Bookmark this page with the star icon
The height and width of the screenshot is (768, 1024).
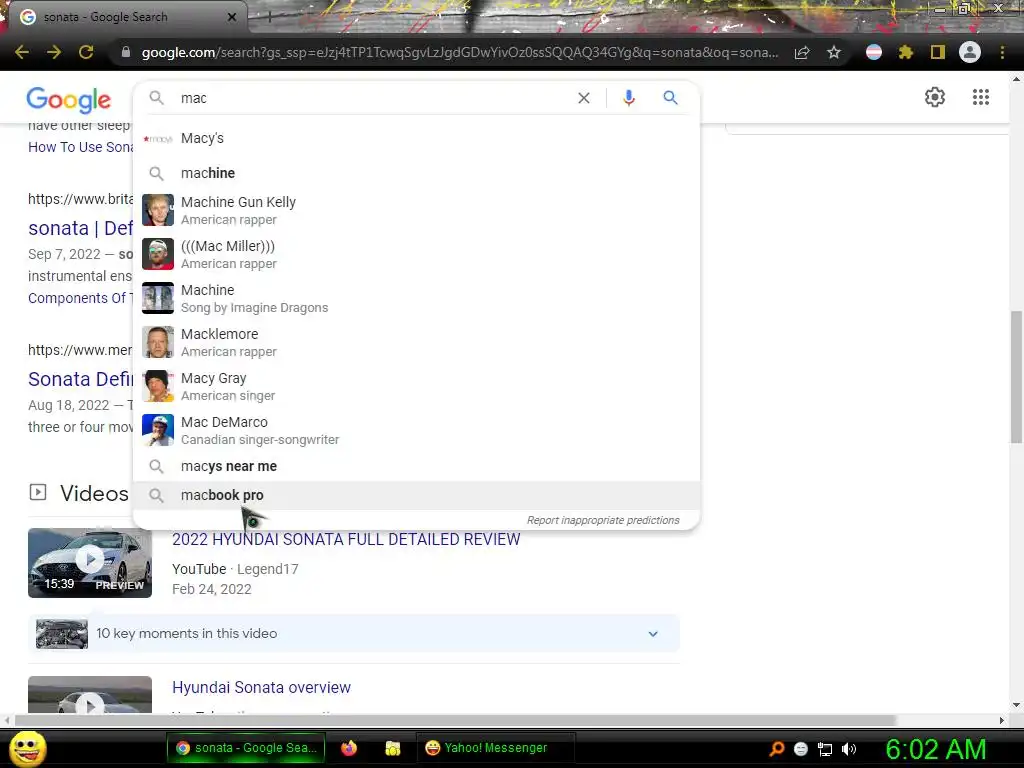(x=834, y=52)
